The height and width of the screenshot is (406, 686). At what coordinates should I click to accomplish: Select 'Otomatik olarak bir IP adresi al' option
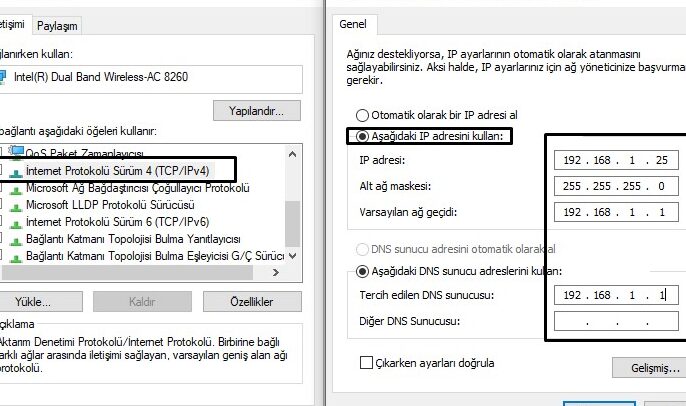[362, 116]
